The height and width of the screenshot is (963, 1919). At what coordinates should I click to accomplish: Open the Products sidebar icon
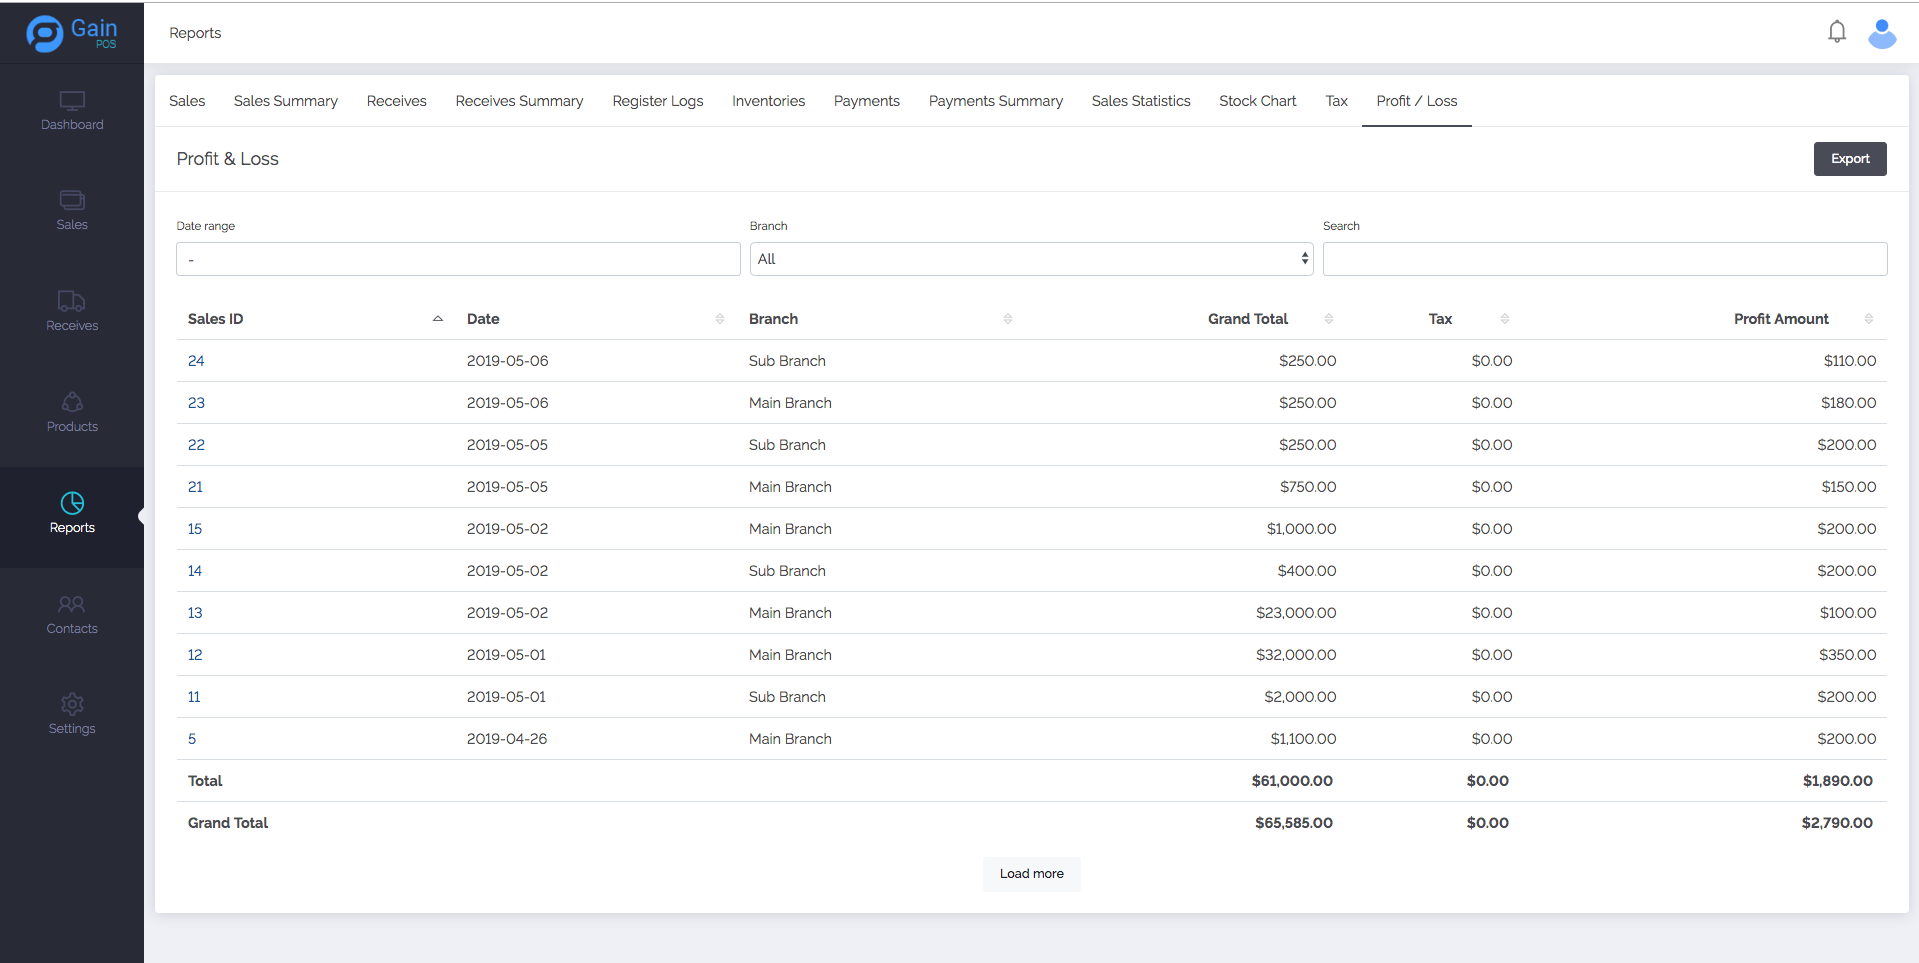click(x=72, y=403)
